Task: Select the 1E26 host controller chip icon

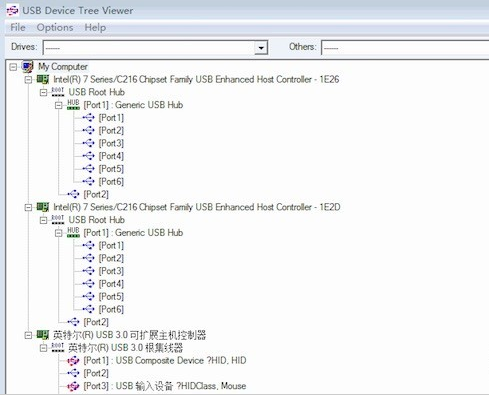Action: [43, 79]
